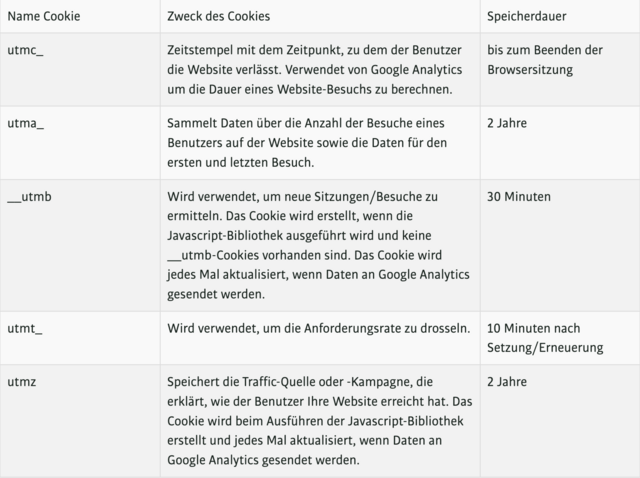Click the utma_ description starting 'Sammelt Daten'
640x478 pixels.
coord(307,143)
